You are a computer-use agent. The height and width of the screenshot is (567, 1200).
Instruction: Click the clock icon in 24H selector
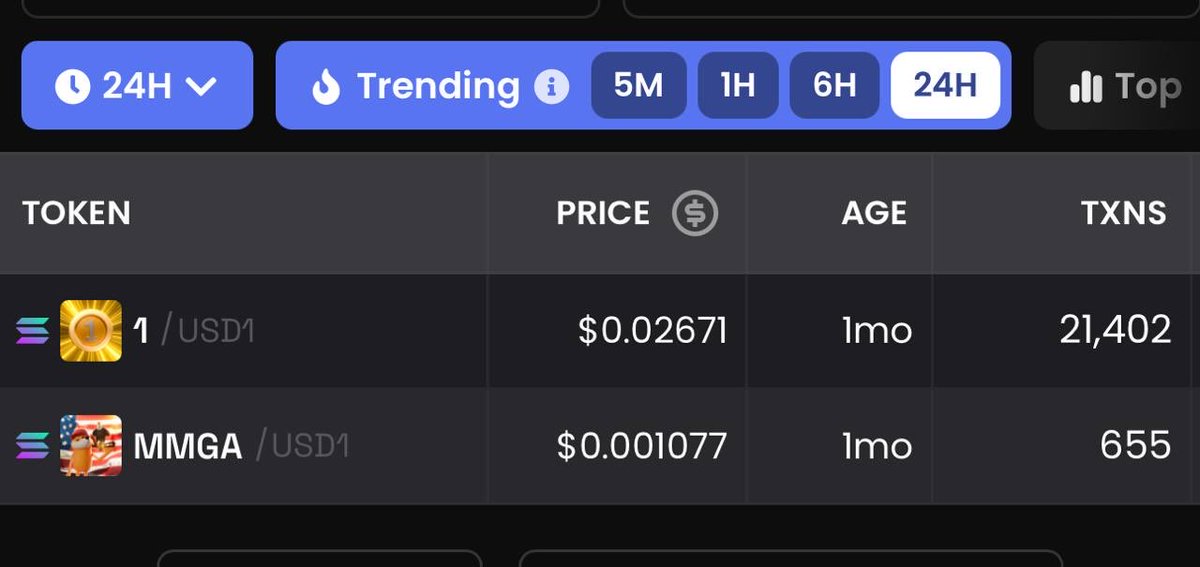click(72, 87)
